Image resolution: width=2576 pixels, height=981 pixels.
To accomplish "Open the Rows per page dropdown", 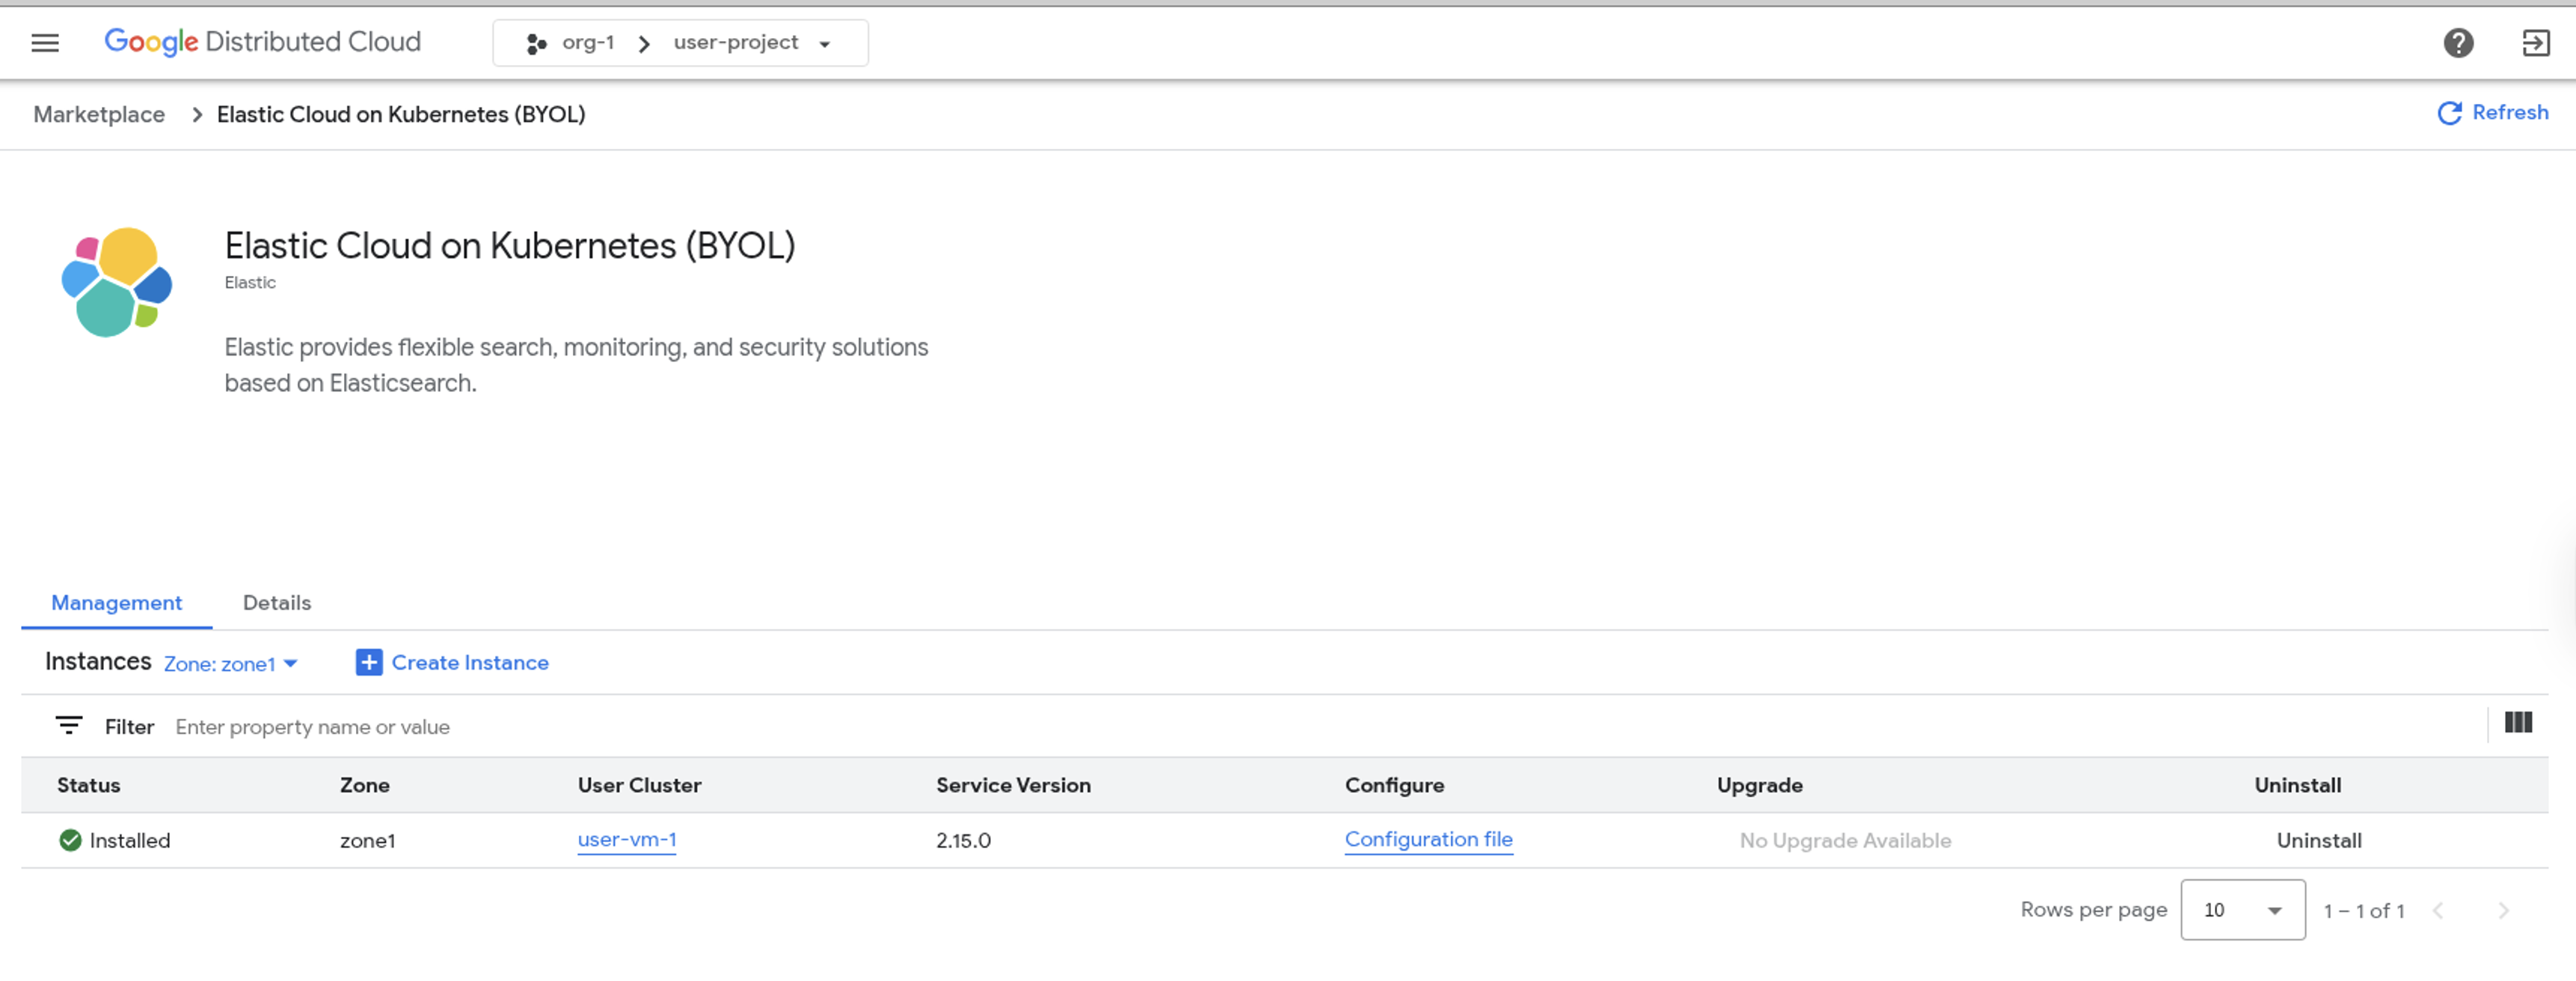I will tap(2242, 910).
